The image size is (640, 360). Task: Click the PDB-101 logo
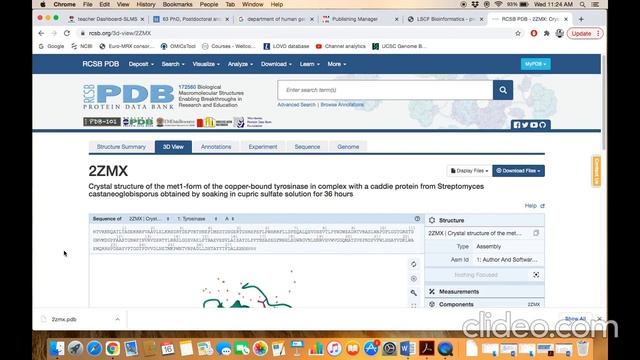[102, 122]
